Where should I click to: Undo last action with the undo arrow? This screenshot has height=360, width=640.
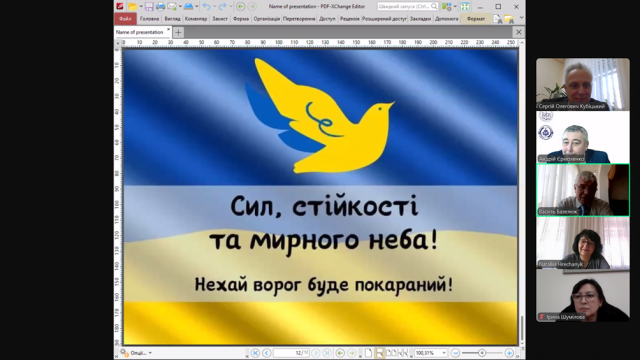pyautogui.click(x=207, y=7)
